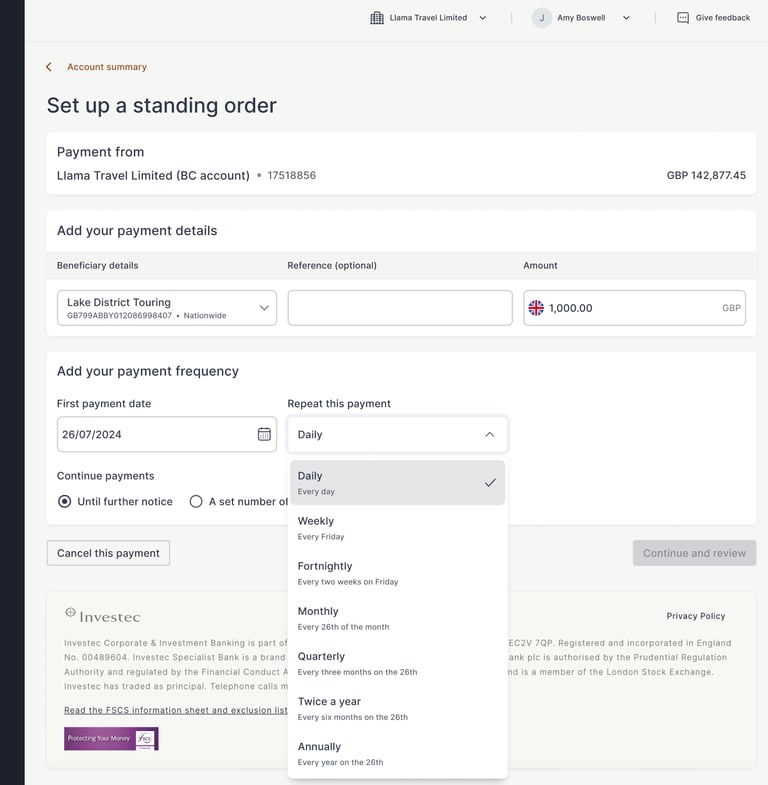Select the Until further notice radio button
The width and height of the screenshot is (768, 785).
pos(65,501)
